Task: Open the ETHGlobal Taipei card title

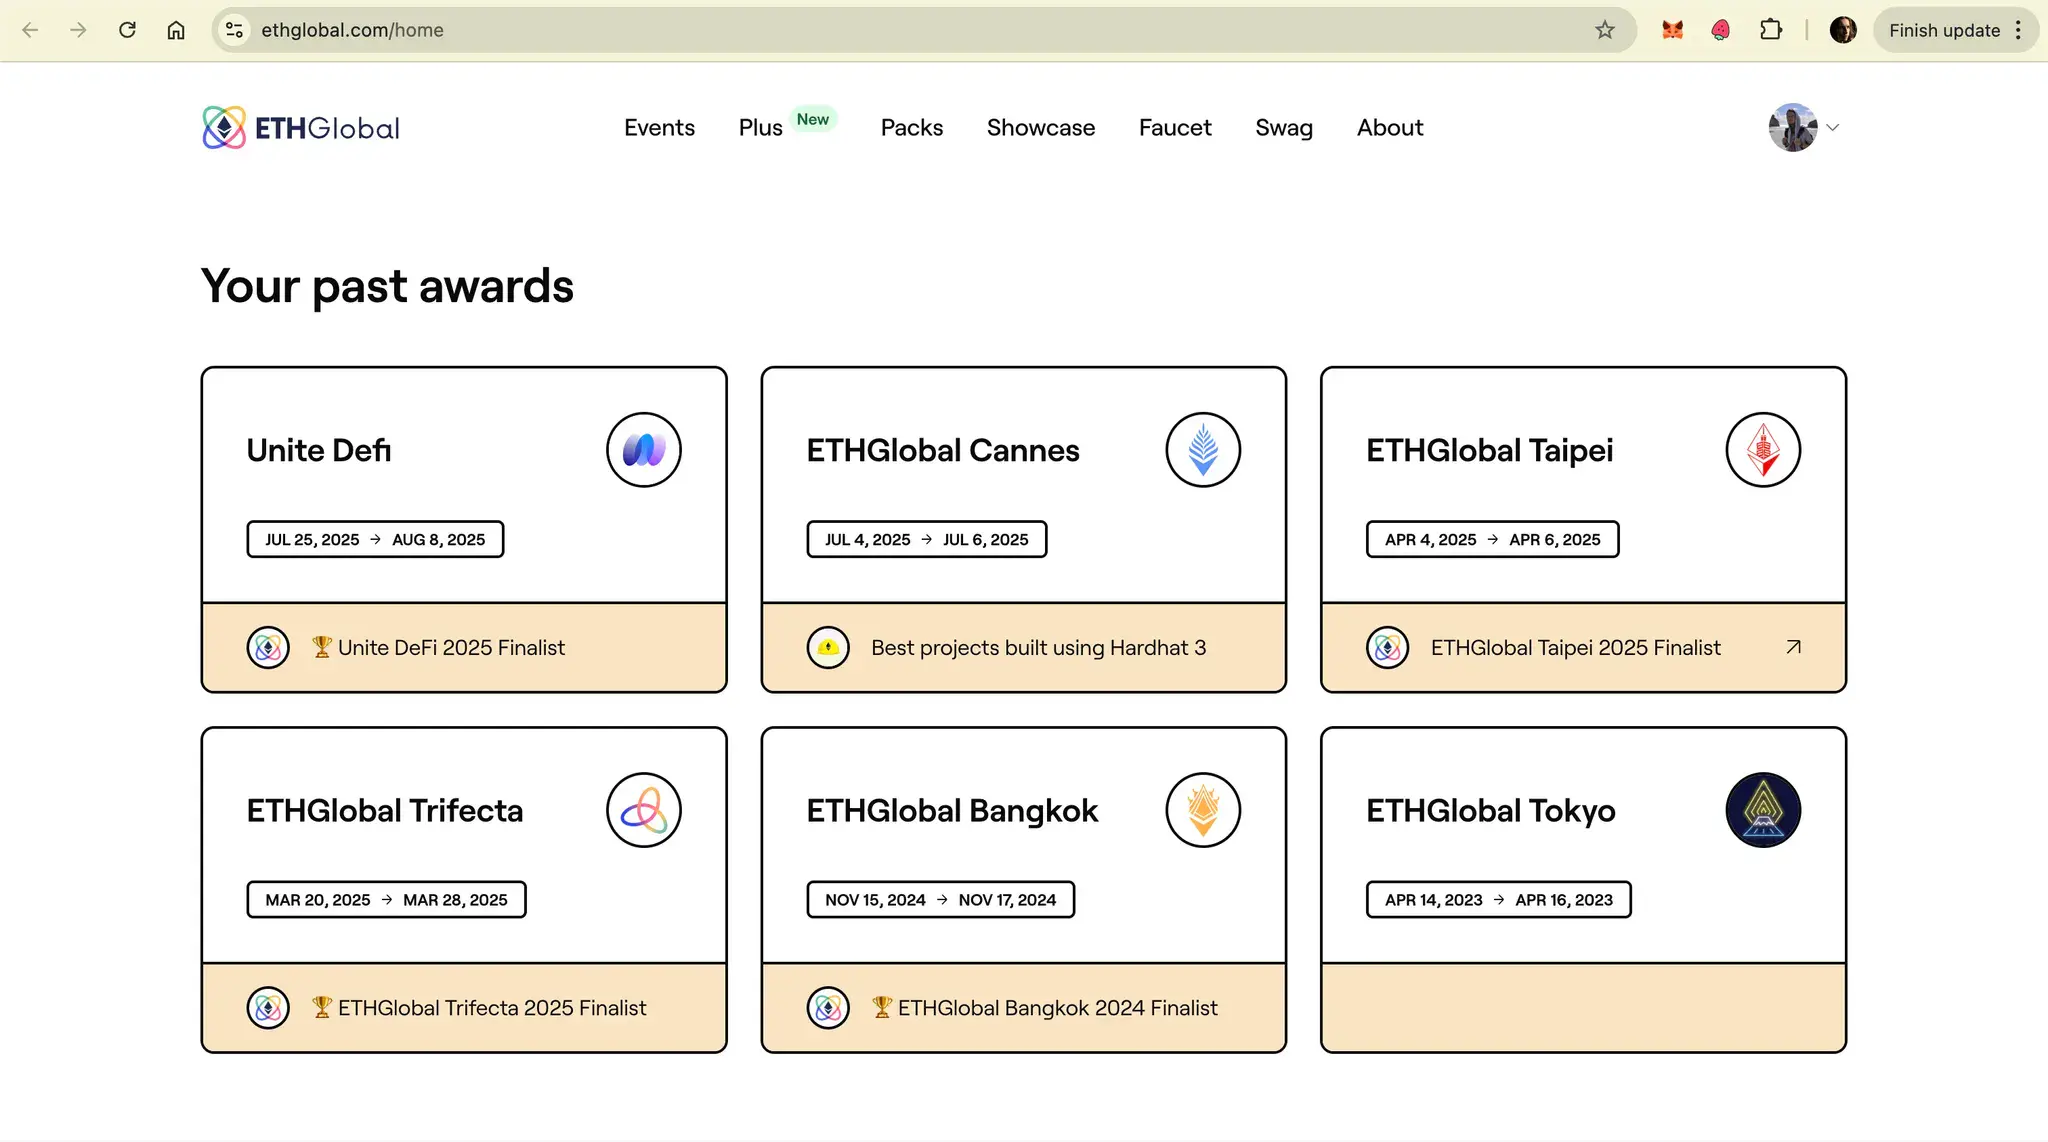Action: (x=1490, y=450)
